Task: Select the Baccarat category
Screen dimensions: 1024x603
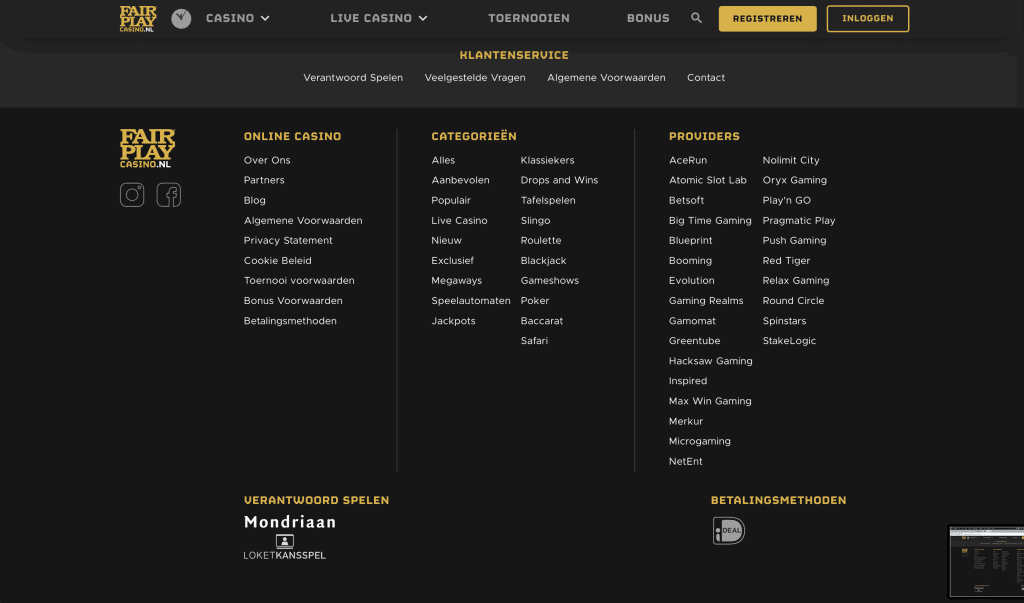Action: coord(541,321)
